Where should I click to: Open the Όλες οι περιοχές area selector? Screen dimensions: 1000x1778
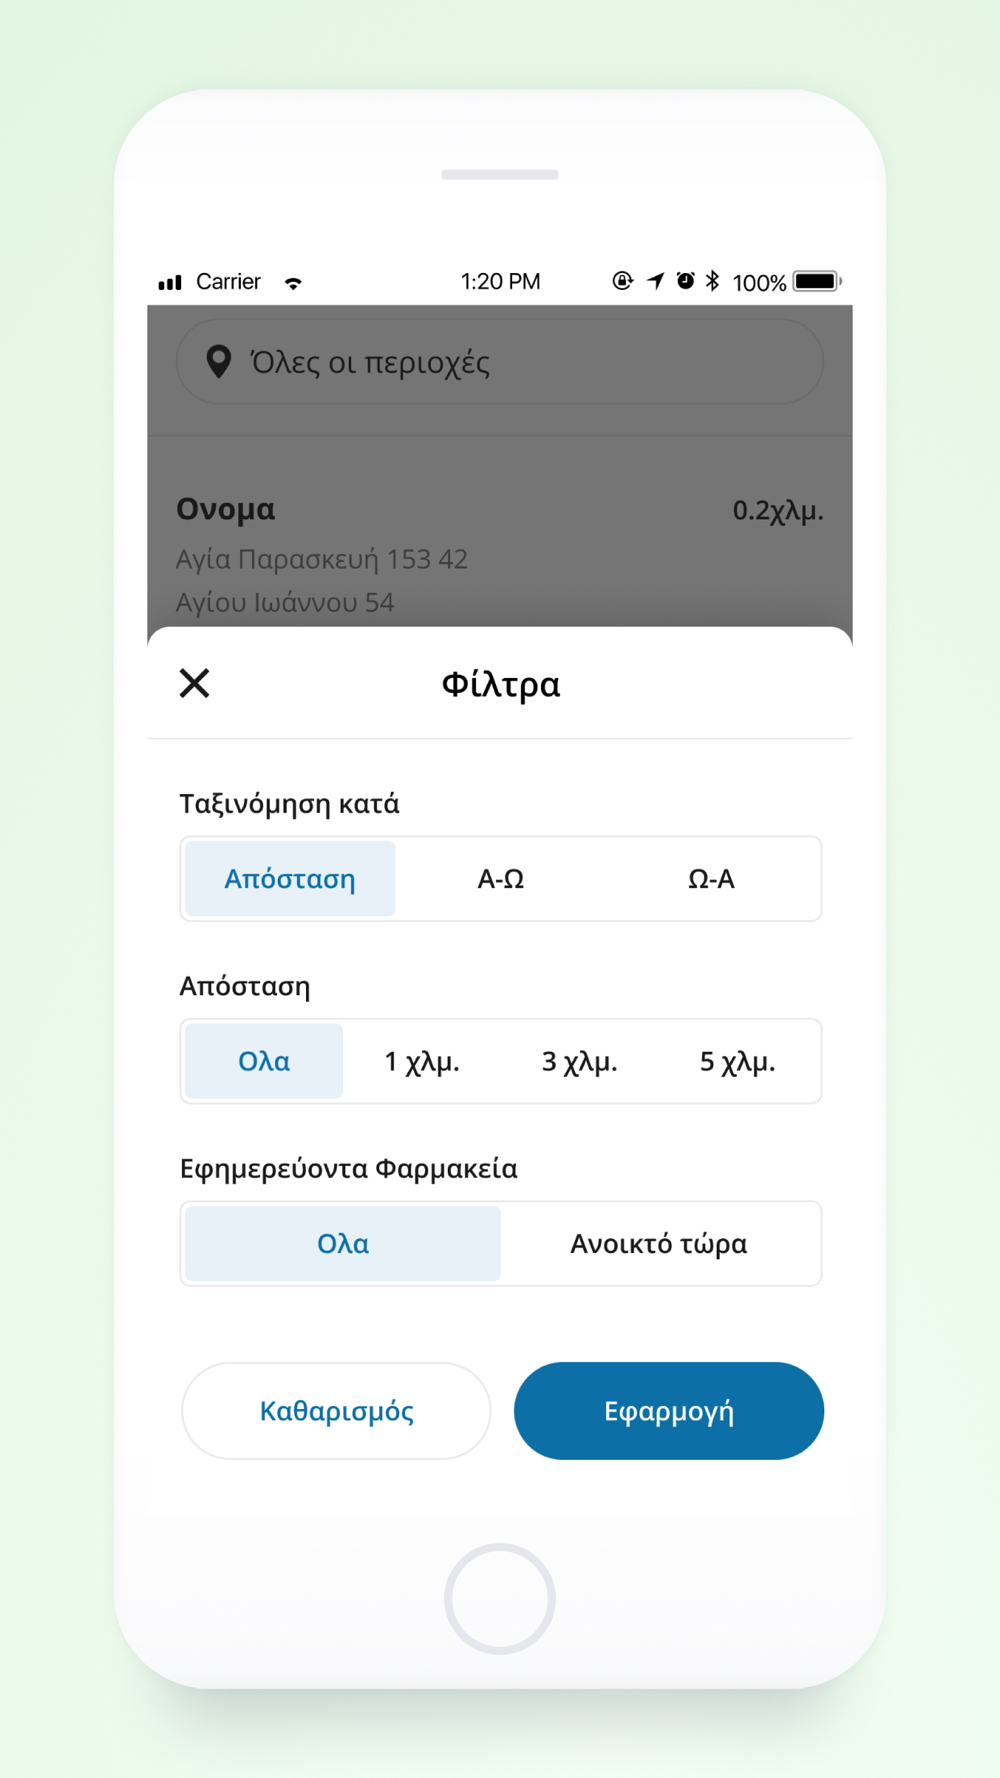[500, 362]
